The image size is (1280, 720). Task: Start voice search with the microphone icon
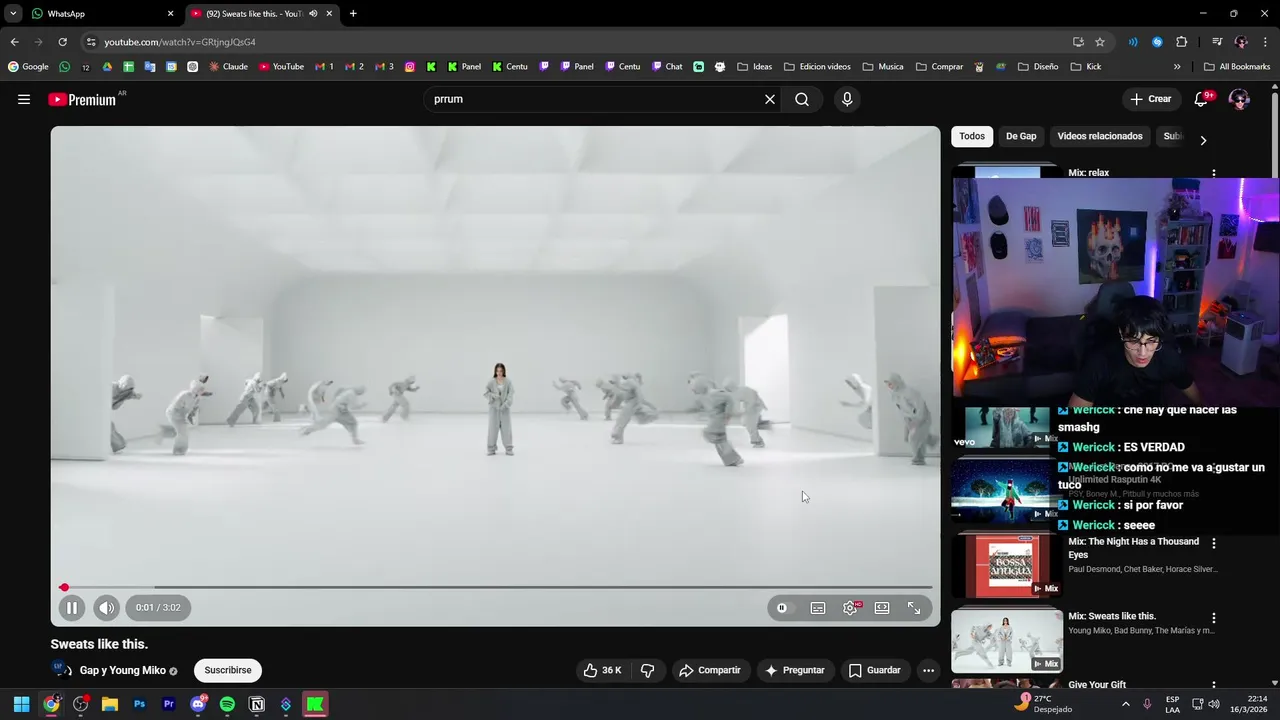click(847, 99)
